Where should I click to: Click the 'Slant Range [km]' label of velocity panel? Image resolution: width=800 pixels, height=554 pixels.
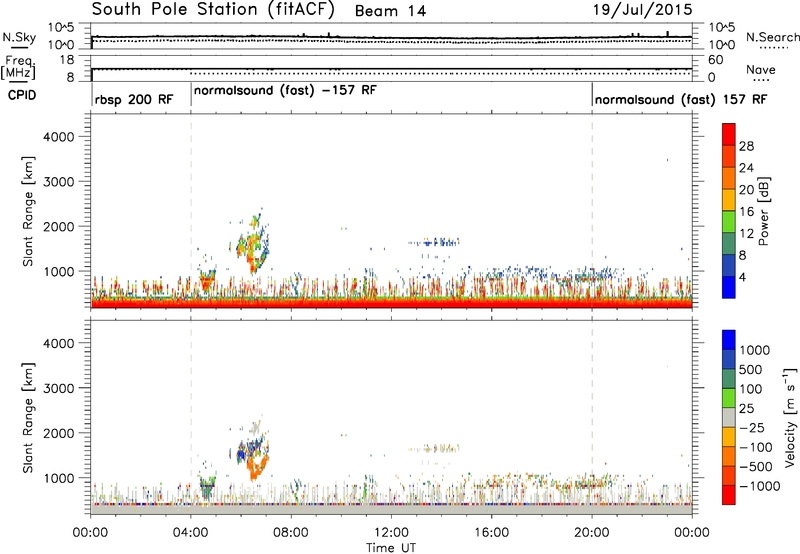point(28,418)
